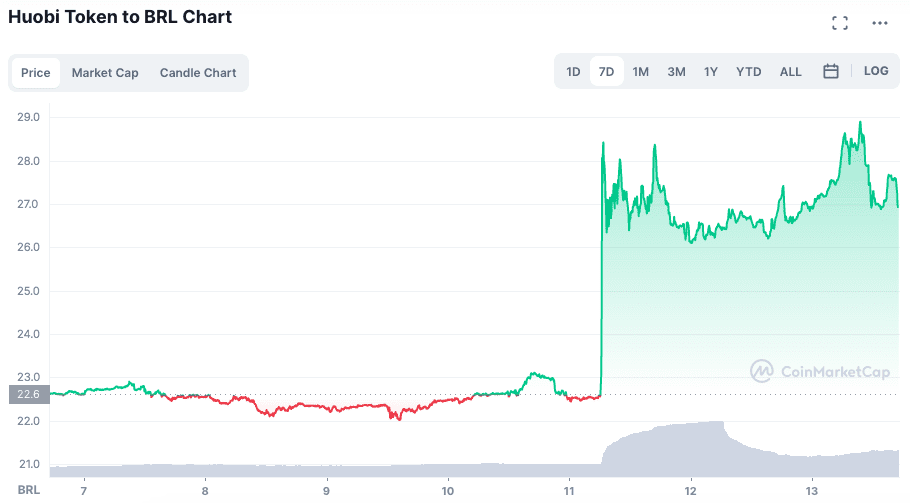Show ALL time price history

[x=791, y=72]
